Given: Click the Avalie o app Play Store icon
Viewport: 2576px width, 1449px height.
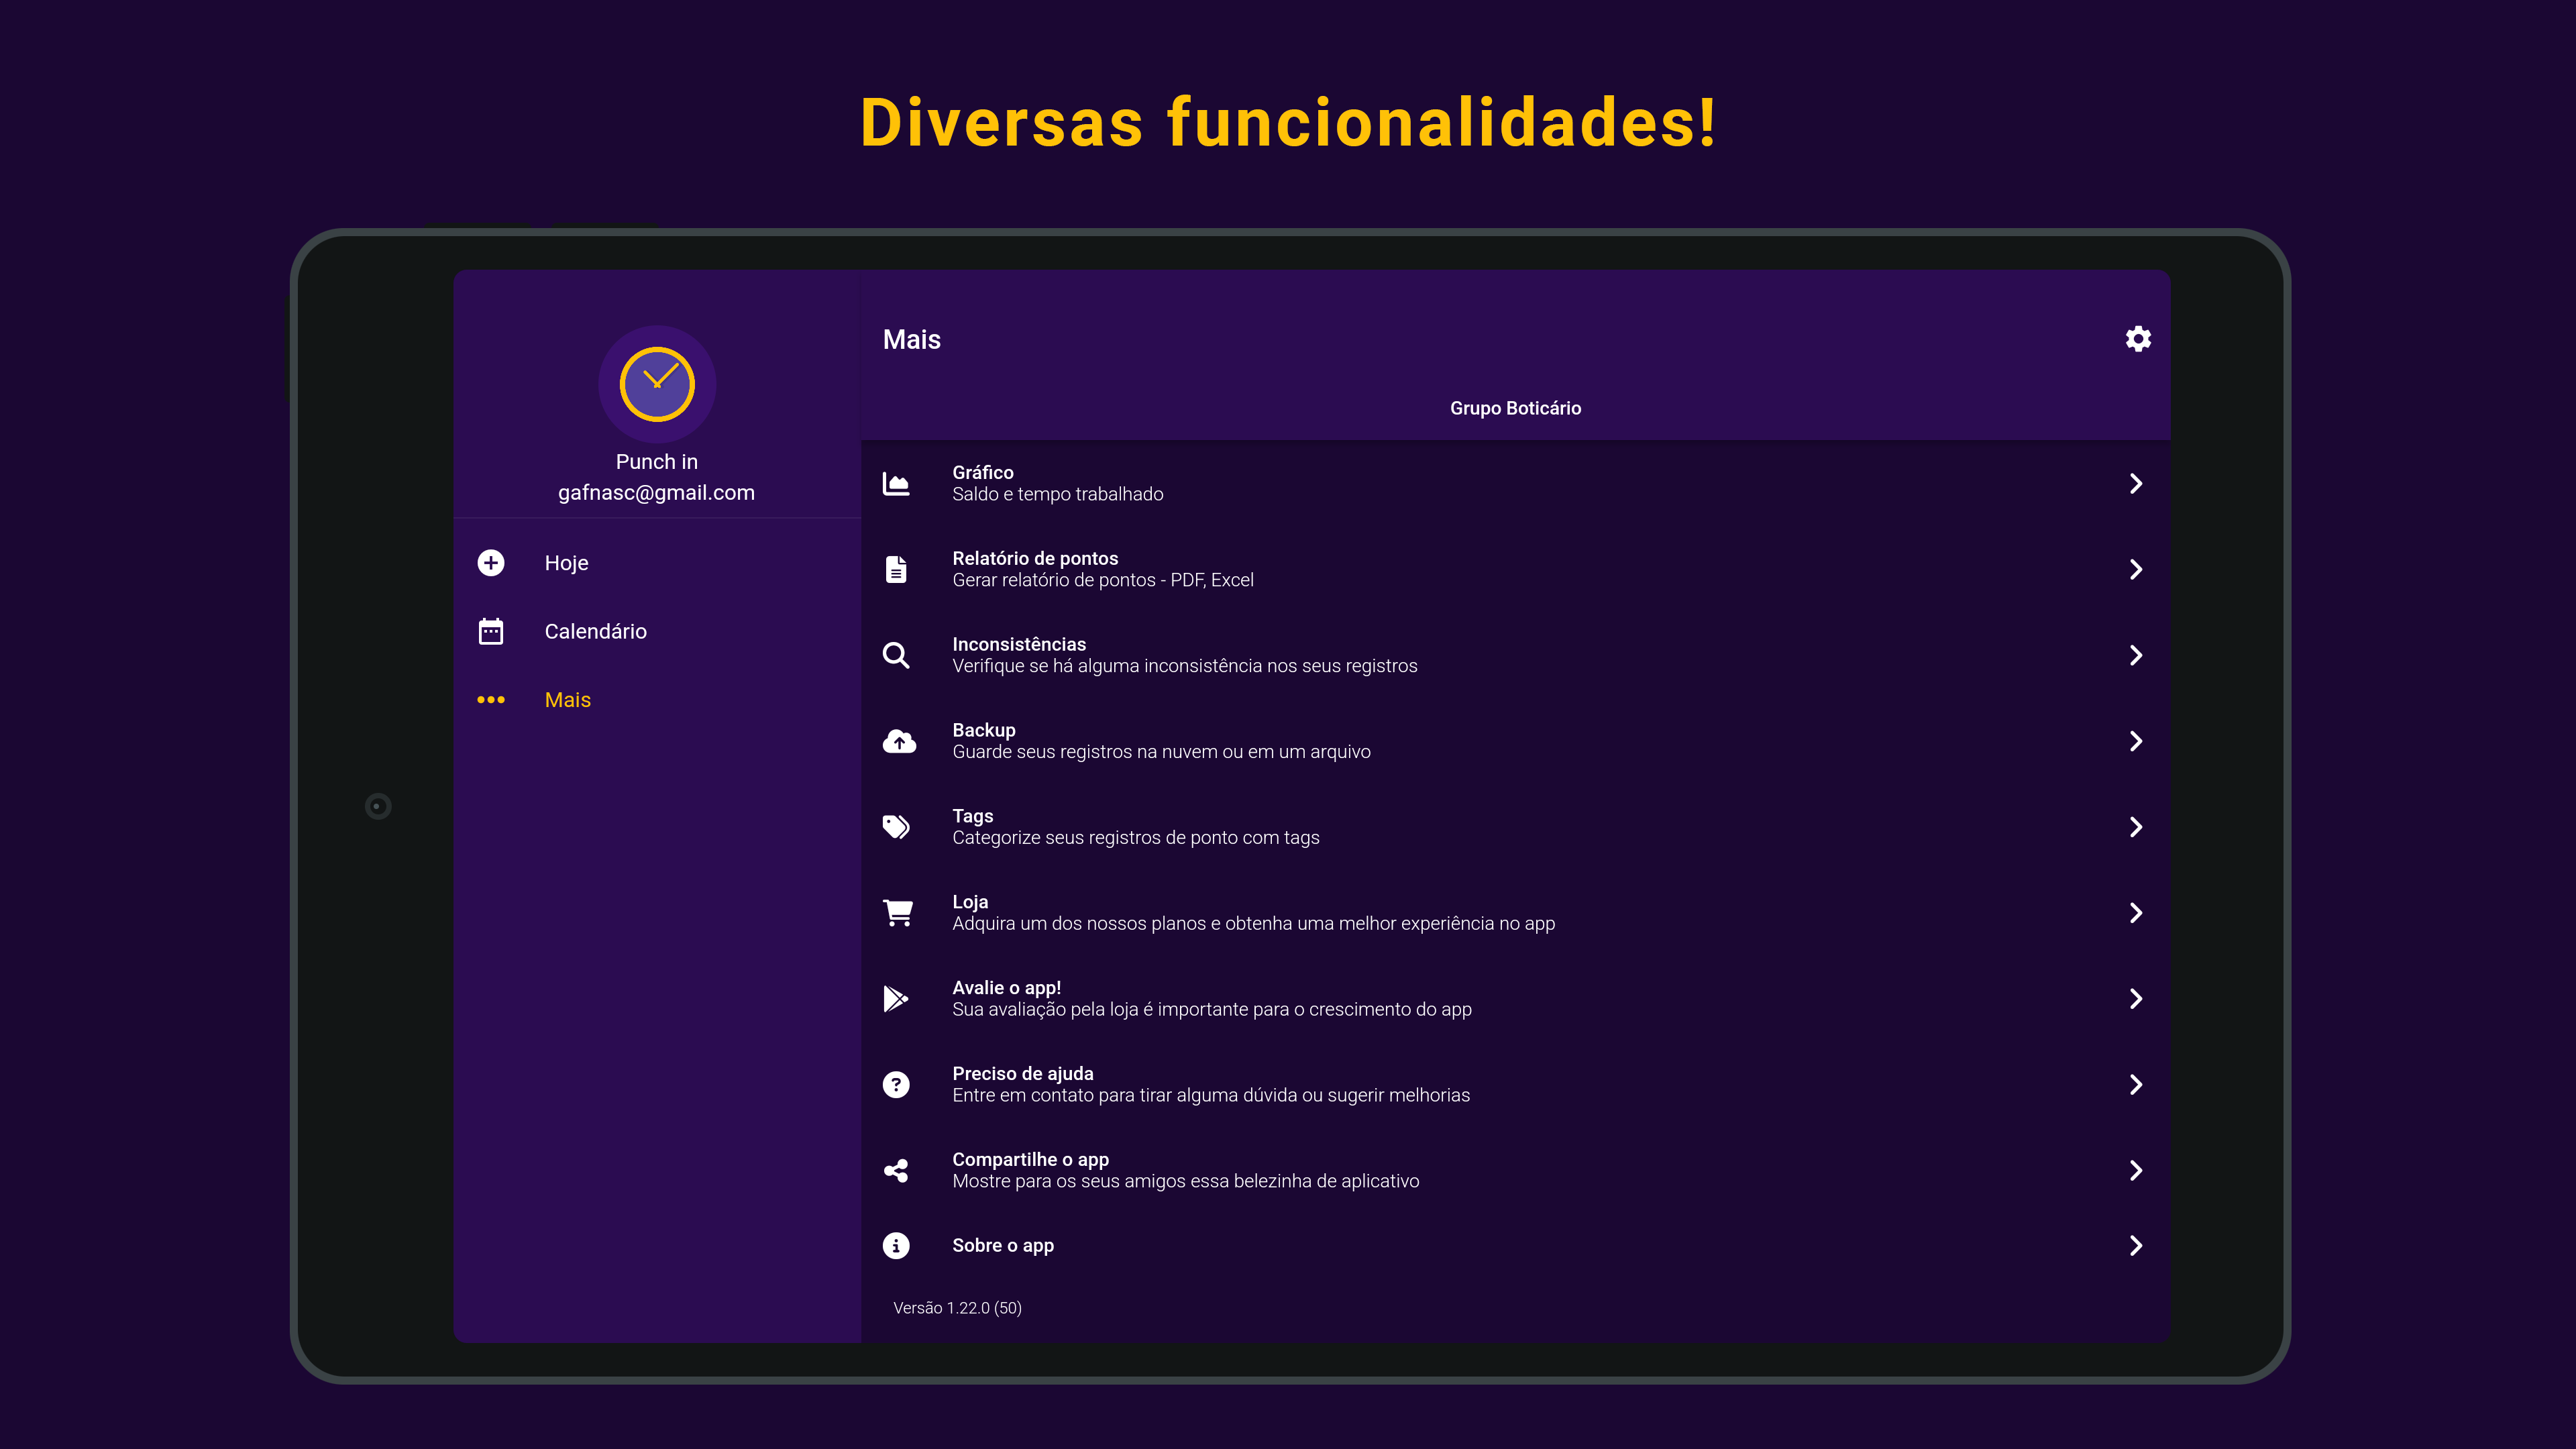Looking at the screenshot, I should (x=896, y=999).
